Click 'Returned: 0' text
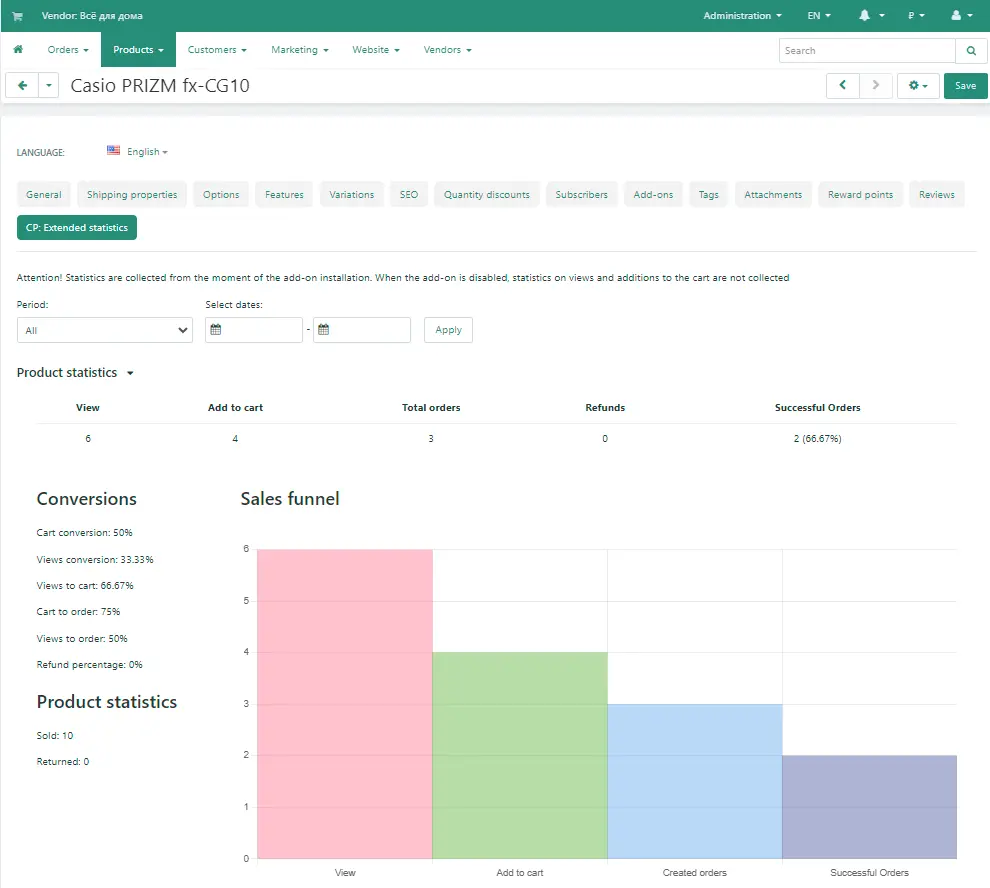Image resolution: width=990 pixels, height=888 pixels. (63, 762)
